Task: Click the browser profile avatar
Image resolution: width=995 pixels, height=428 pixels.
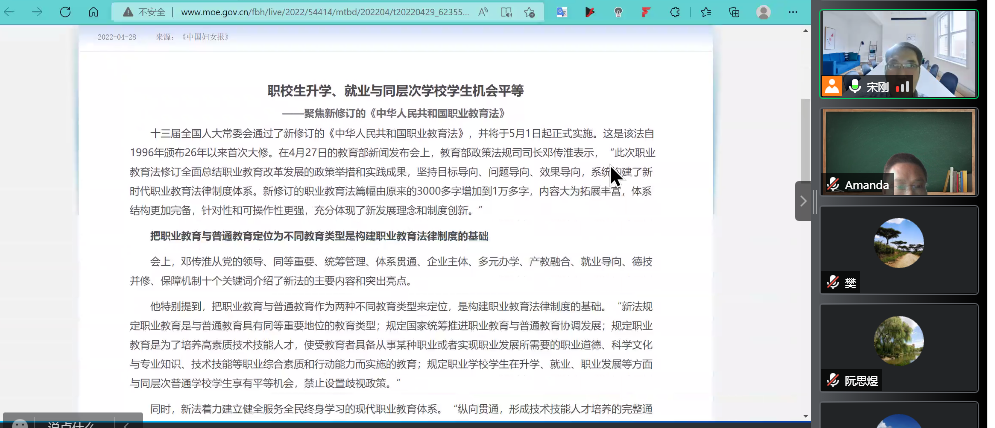Action: (763, 12)
